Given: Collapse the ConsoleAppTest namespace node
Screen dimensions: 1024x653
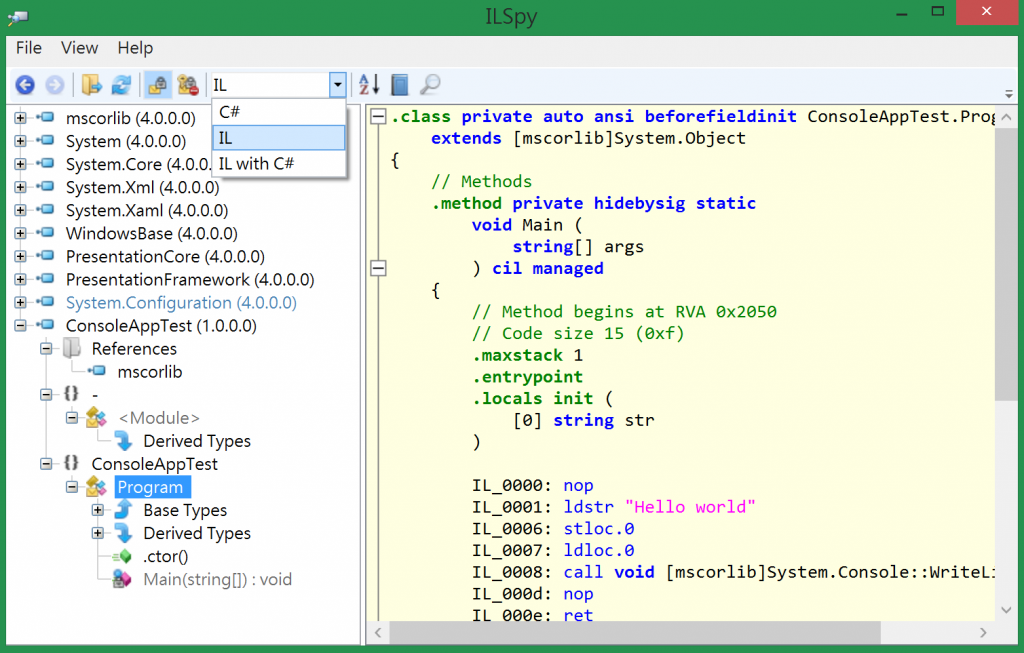Looking at the screenshot, I should [46, 464].
